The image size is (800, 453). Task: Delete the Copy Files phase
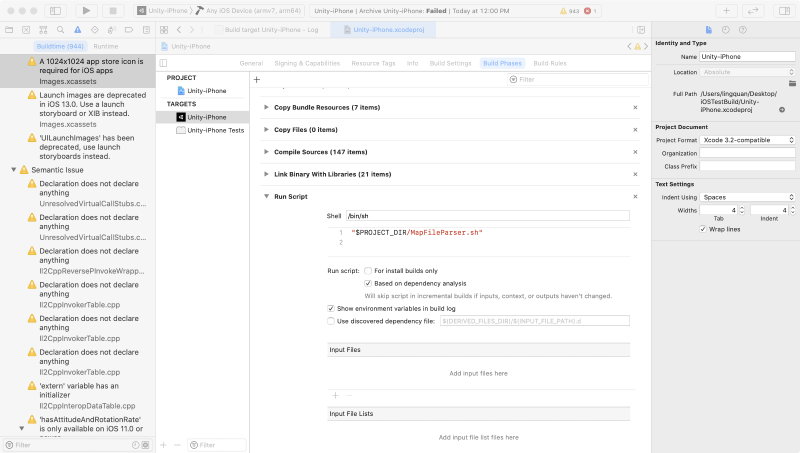[x=635, y=130]
